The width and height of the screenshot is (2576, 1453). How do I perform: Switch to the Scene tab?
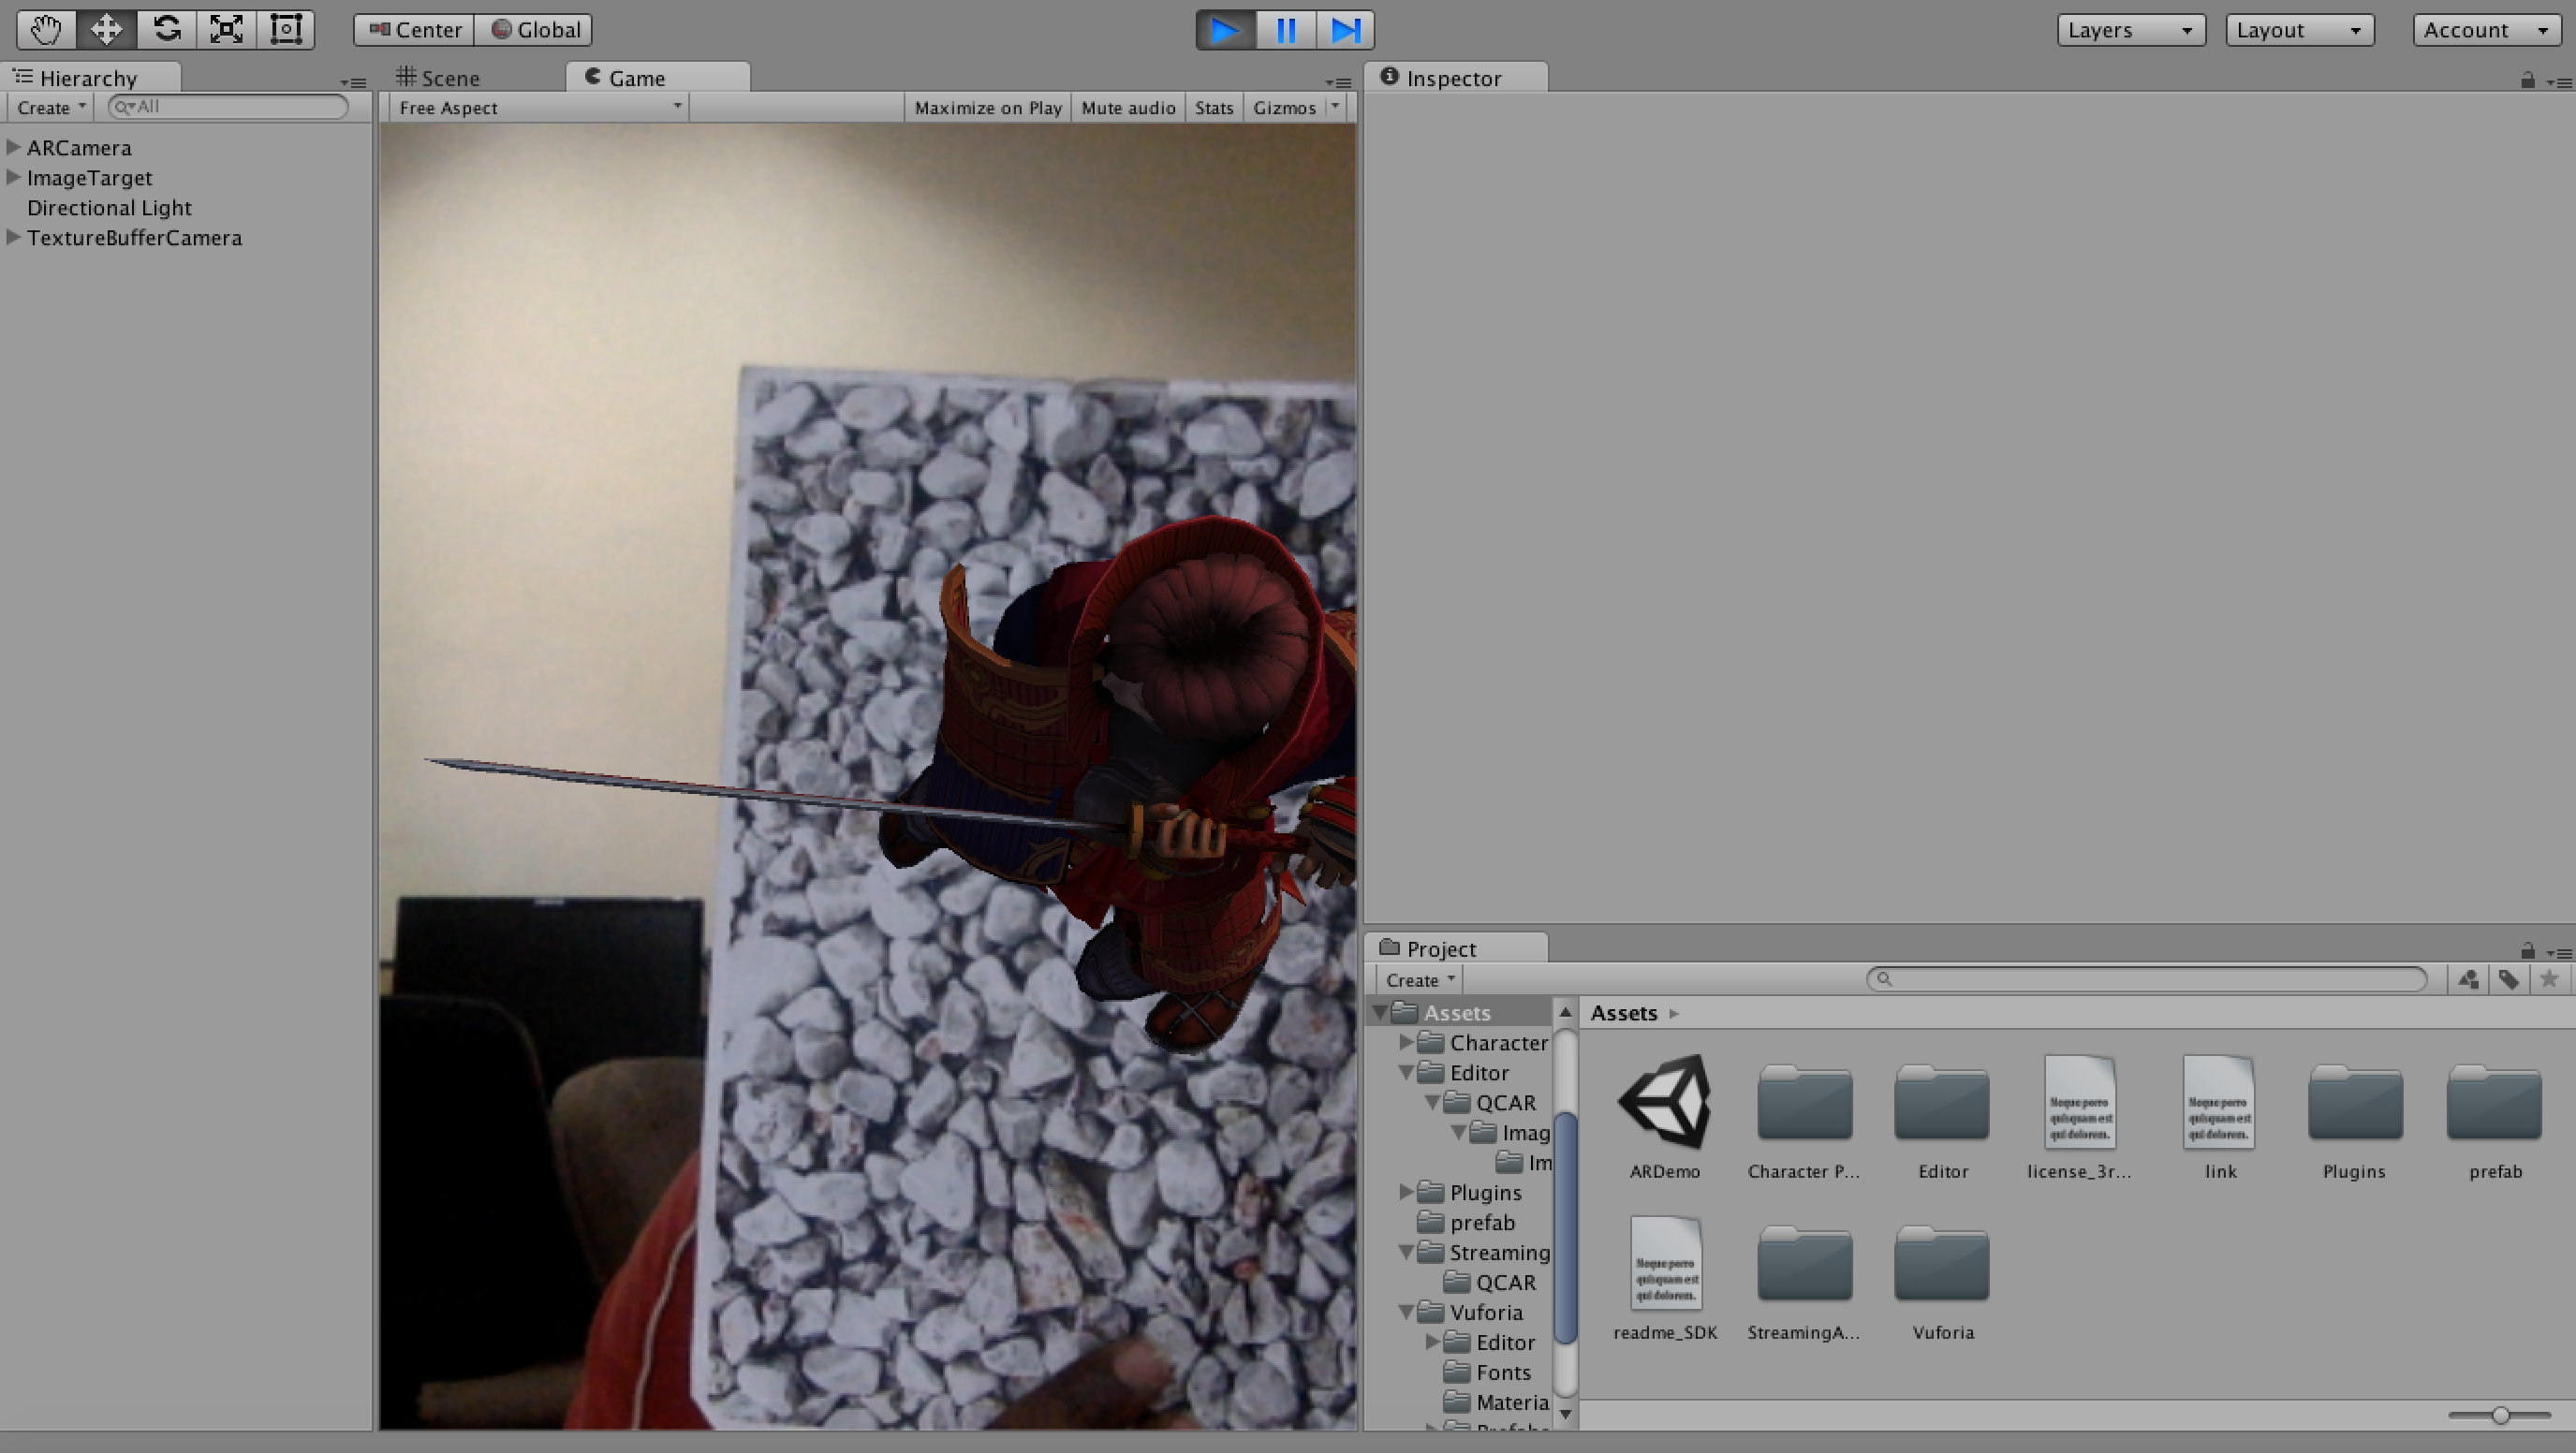(x=439, y=78)
